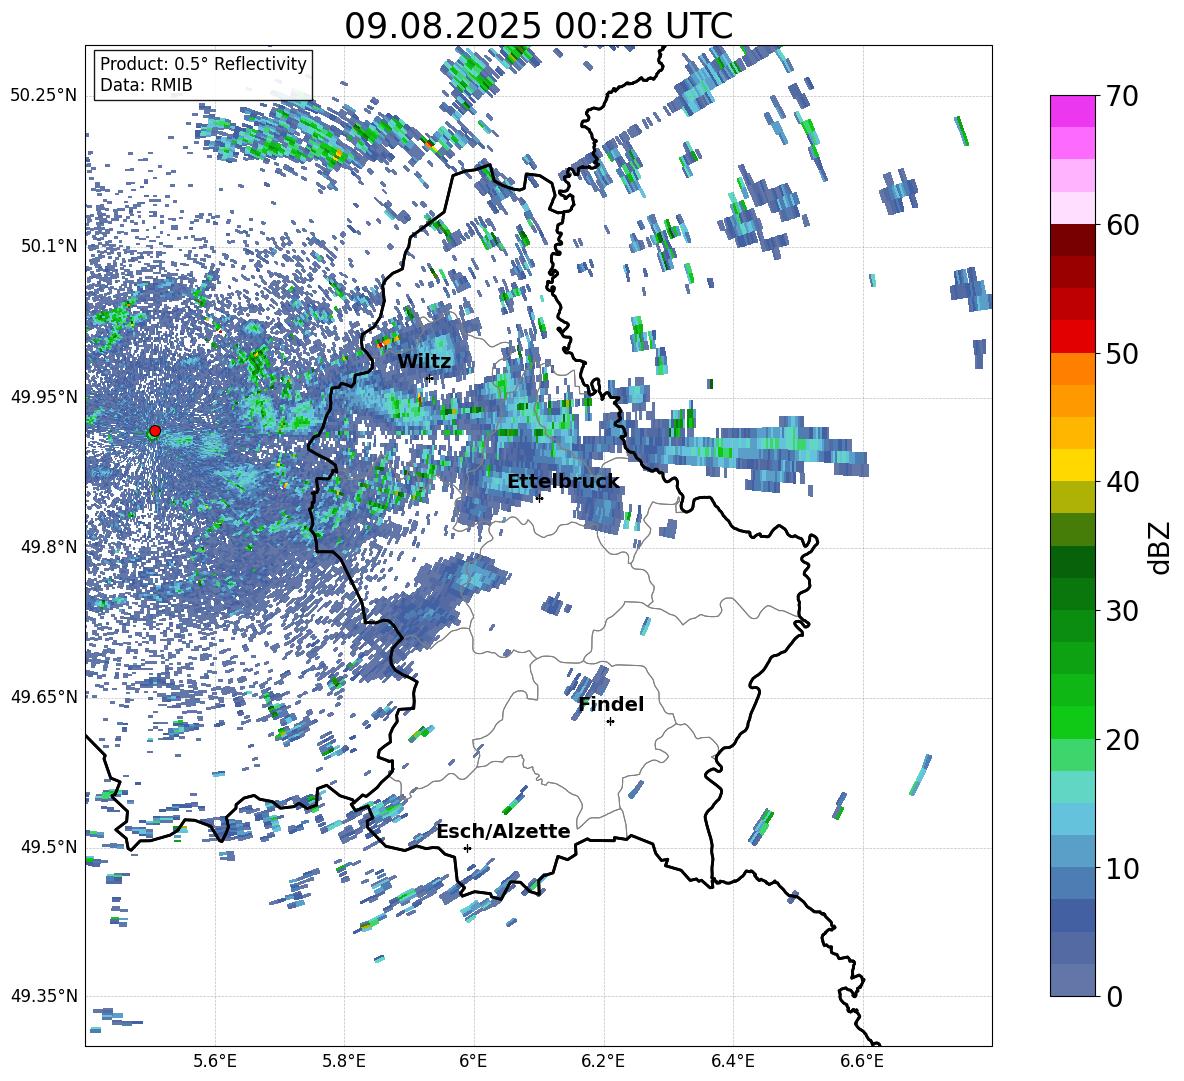Click the 6°E longitude tick label

(473, 1061)
